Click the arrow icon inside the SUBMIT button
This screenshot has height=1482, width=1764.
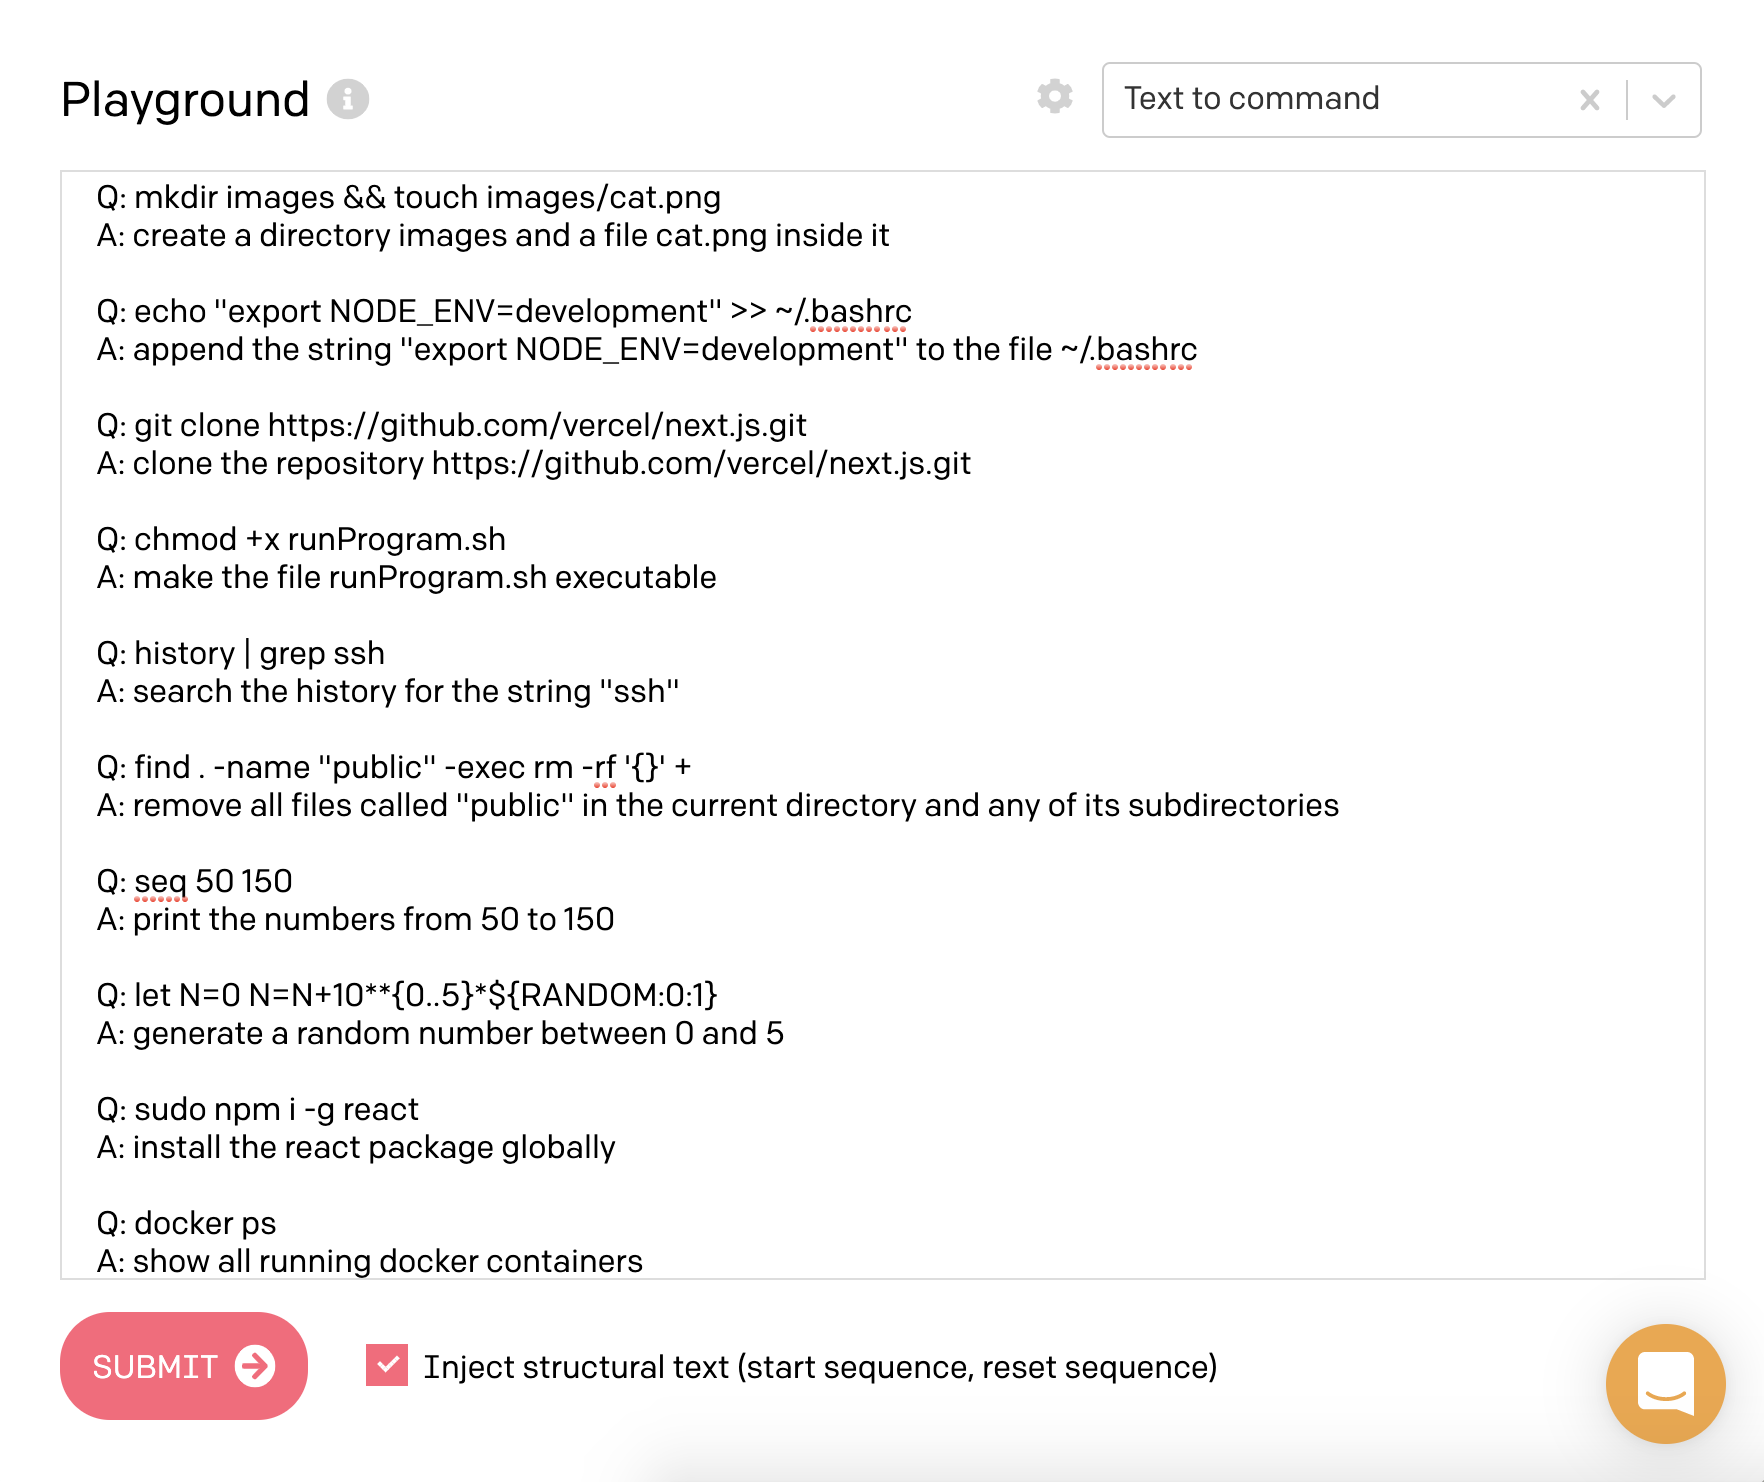[x=255, y=1366]
